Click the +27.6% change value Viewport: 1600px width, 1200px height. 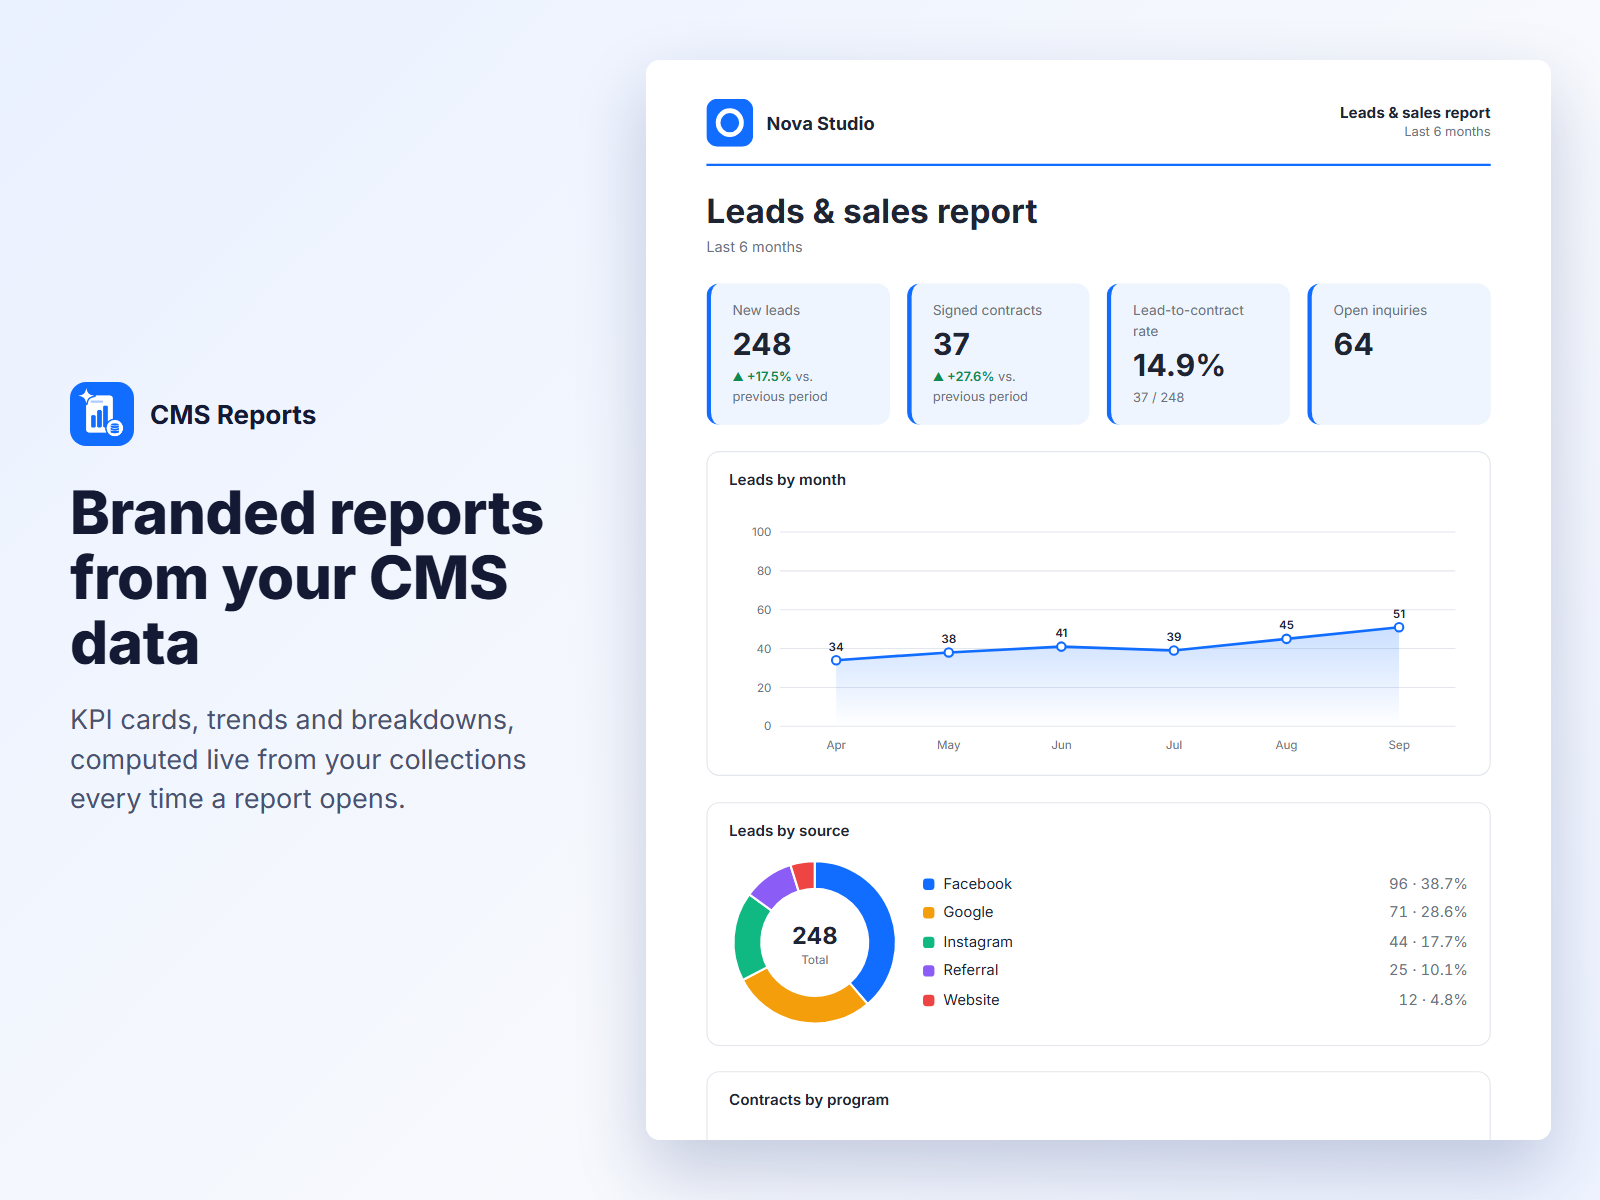click(x=970, y=377)
